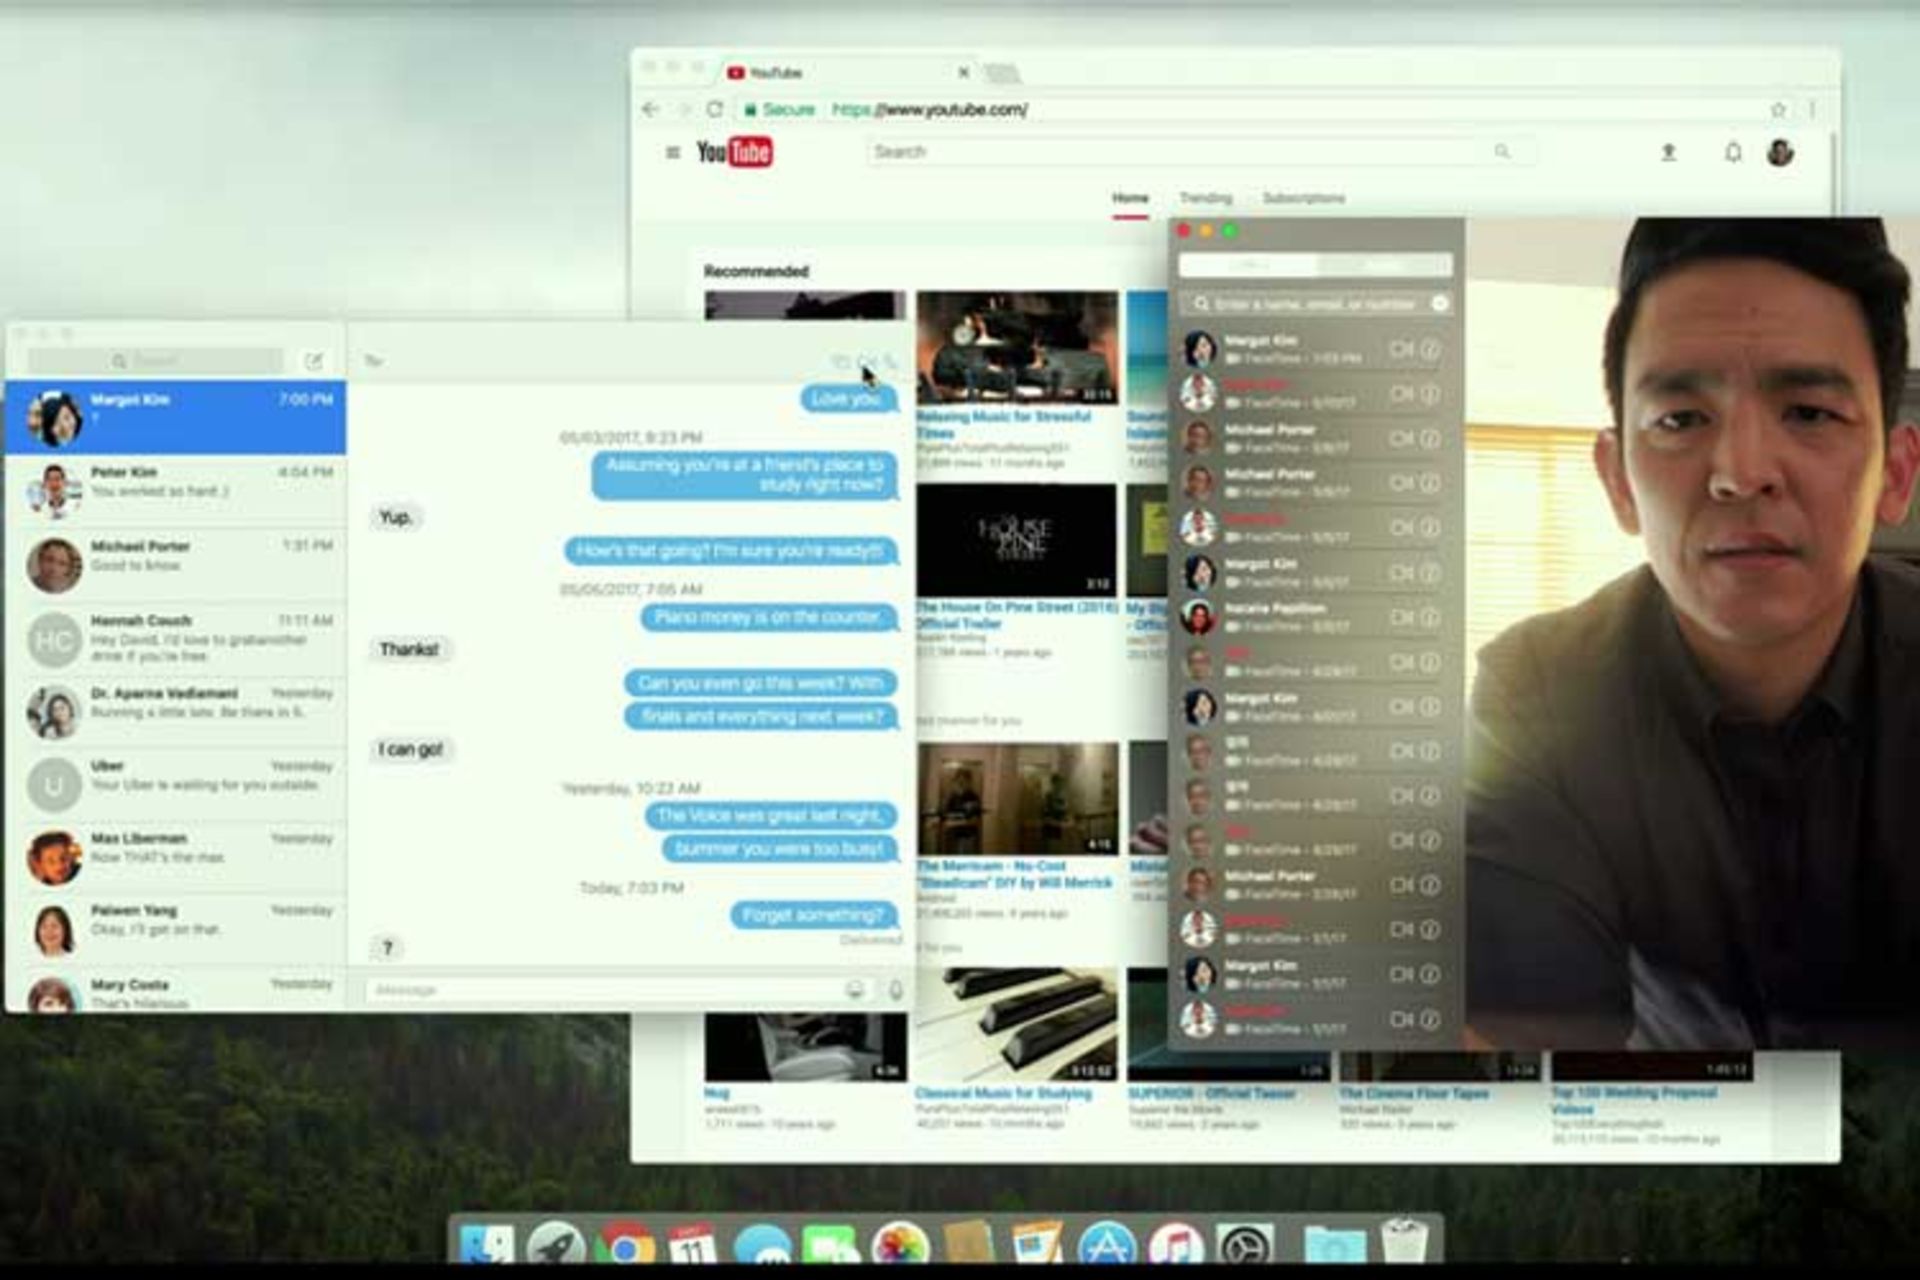Switch to the Trending tab on YouTube
The height and width of the screenshot is (1280, 1920).
(x=1205, y=198)
